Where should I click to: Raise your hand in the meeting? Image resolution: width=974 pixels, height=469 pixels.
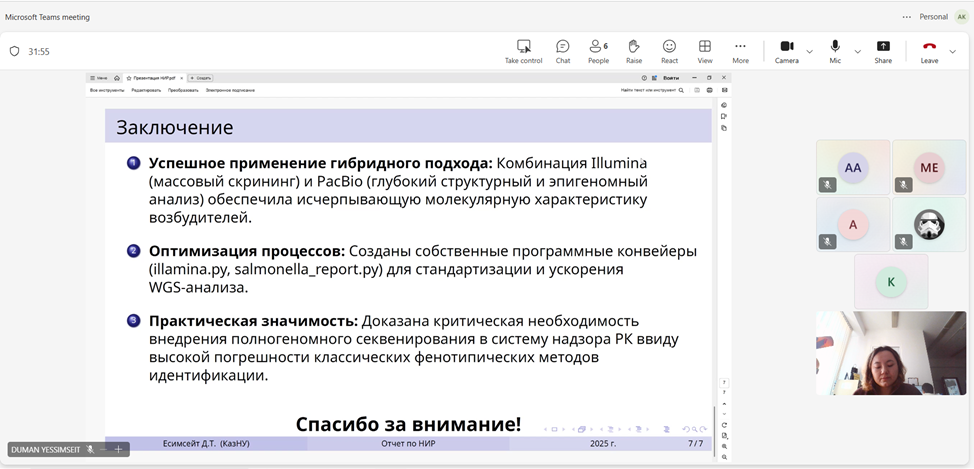pyautogui.click(x=634, y=52)
